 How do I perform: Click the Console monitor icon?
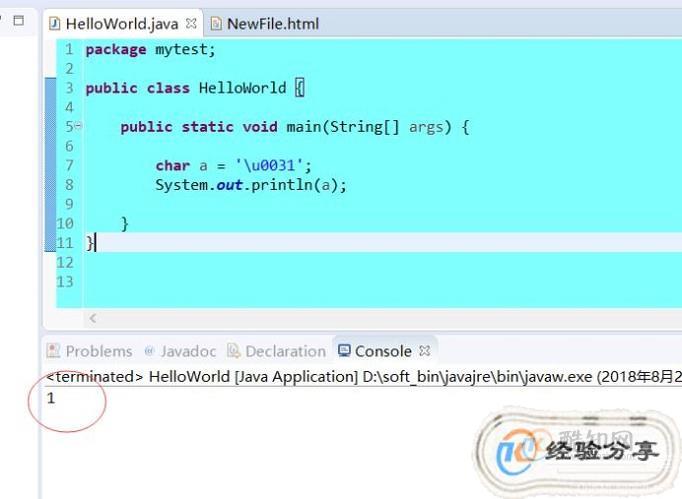(x=344, y=351)
